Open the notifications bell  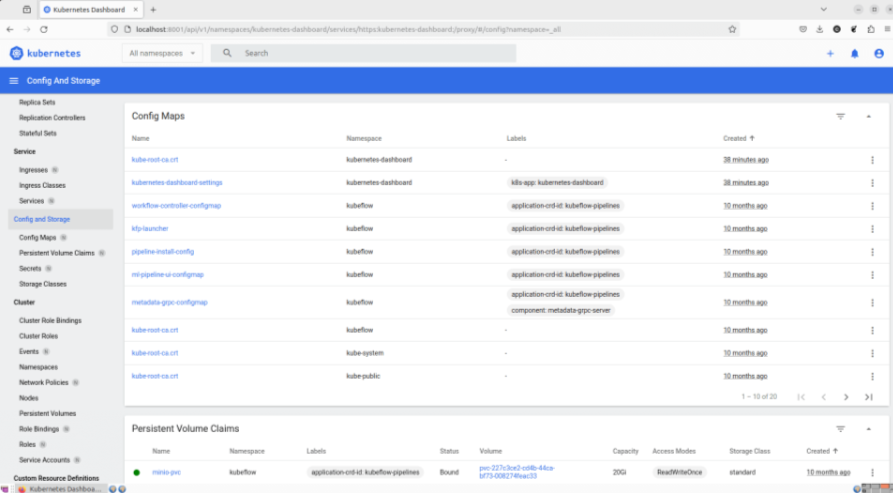click(854, 54)
